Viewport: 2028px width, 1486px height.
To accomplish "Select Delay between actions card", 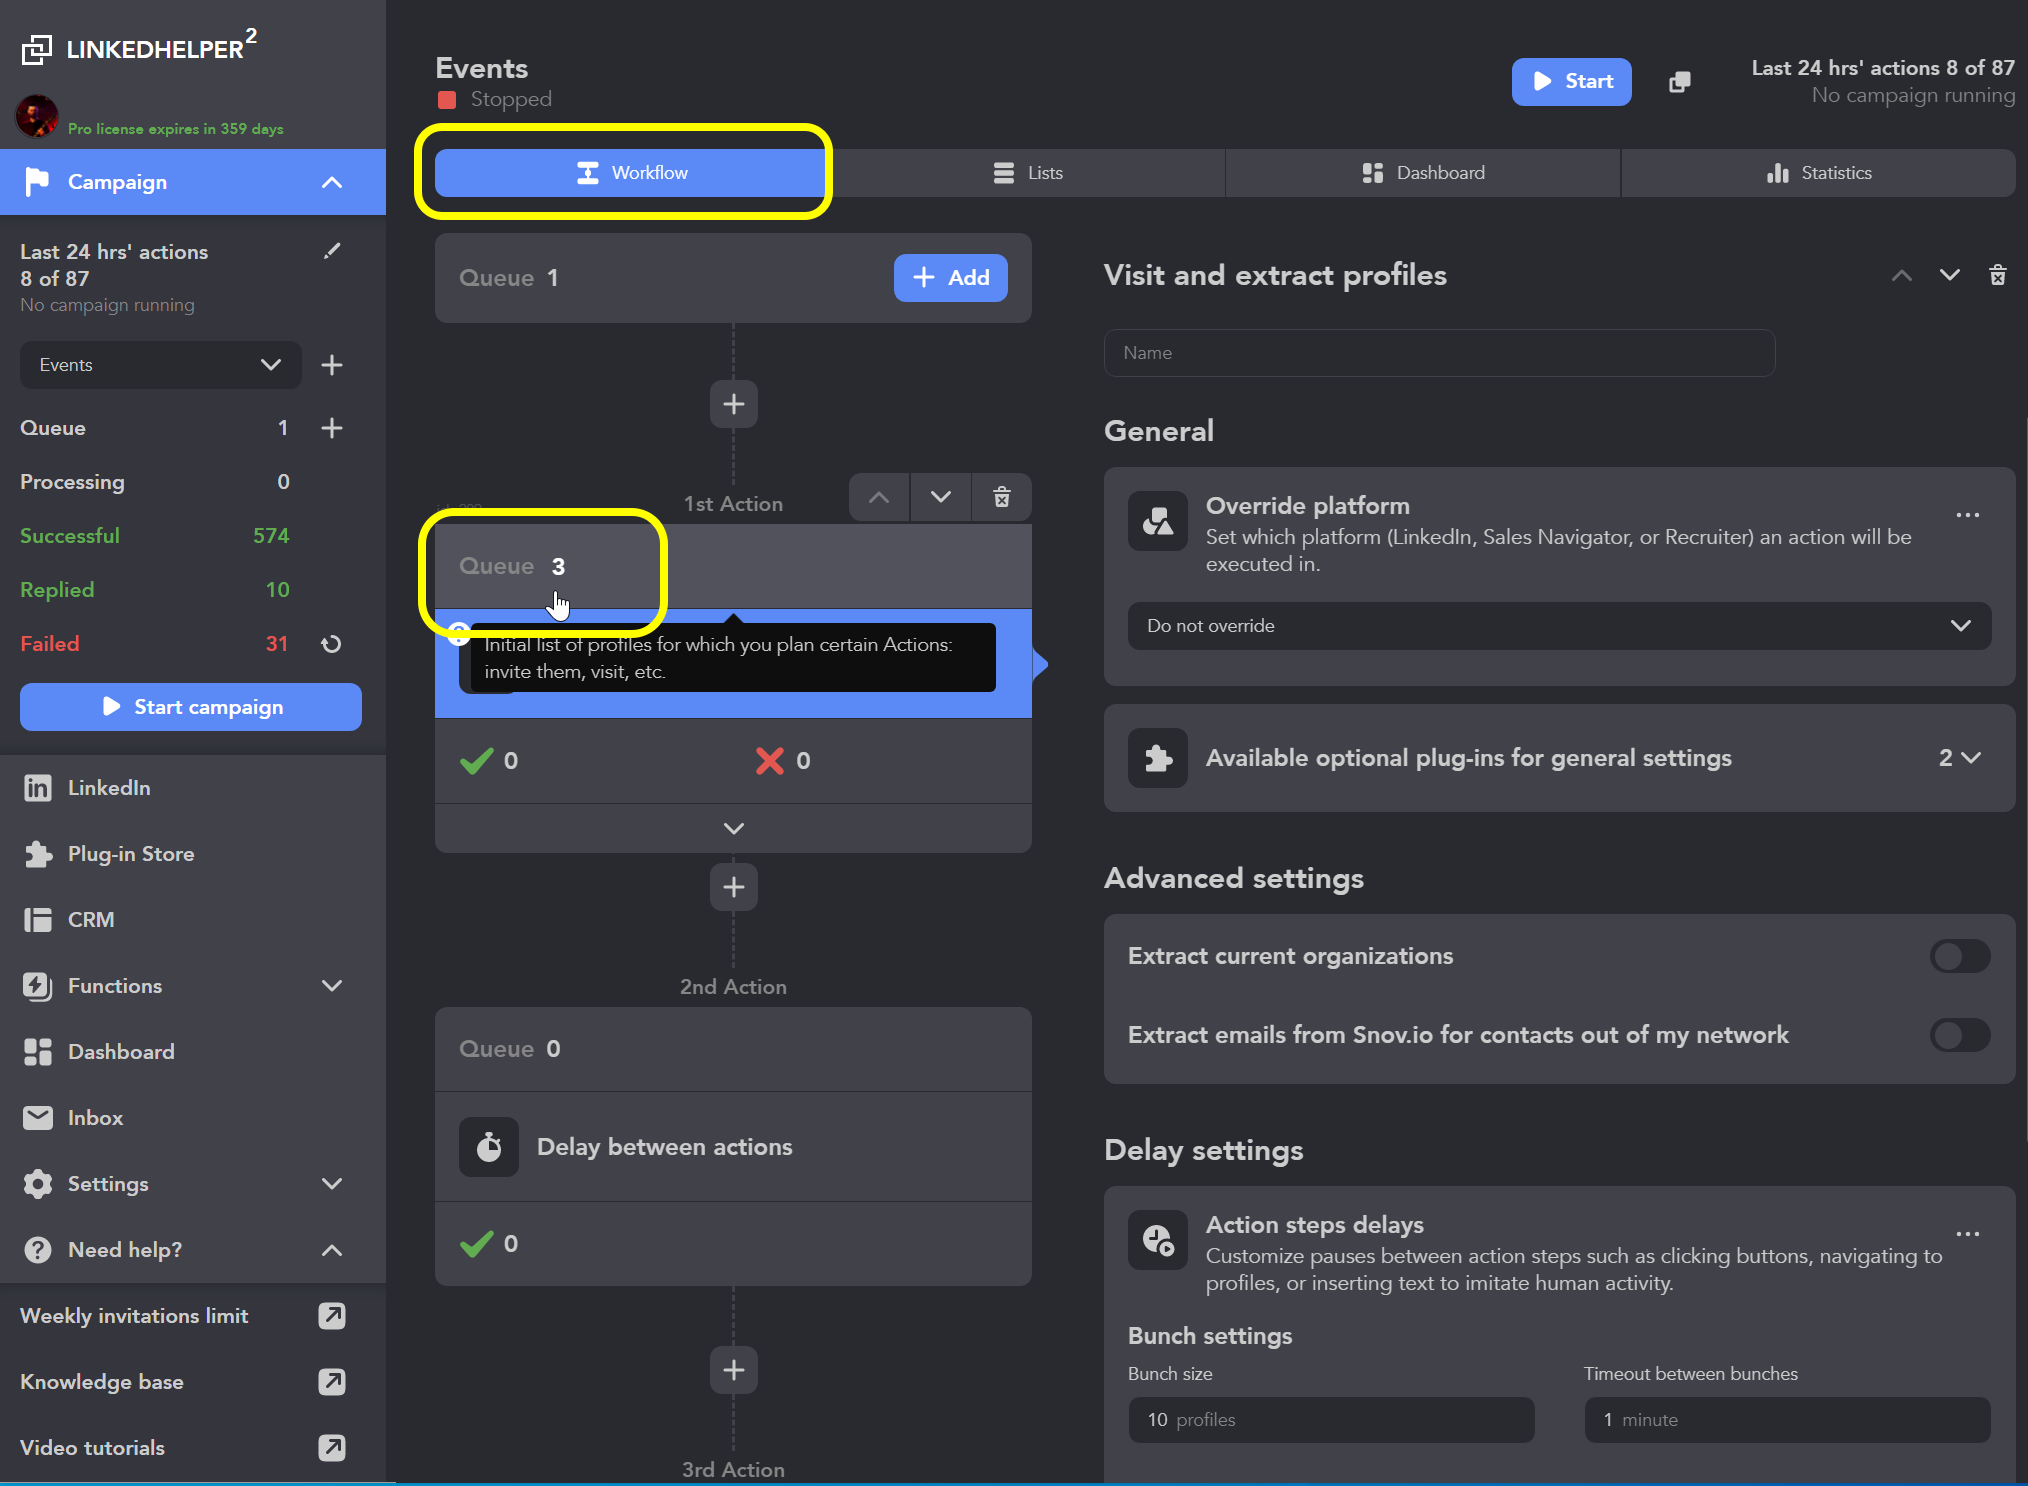I will (x=733, y=1147).
